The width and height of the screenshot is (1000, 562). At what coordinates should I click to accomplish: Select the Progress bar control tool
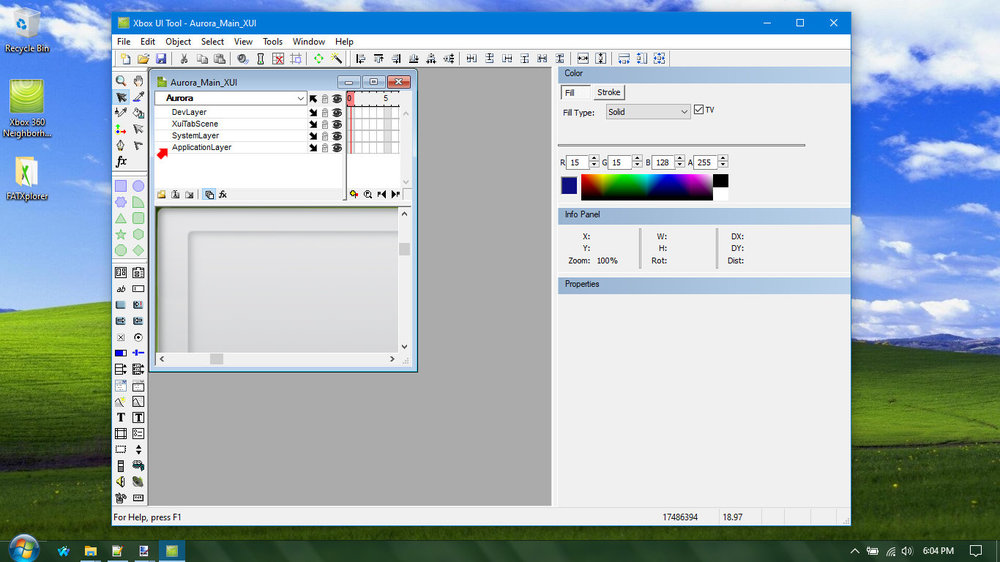point(121,353)
